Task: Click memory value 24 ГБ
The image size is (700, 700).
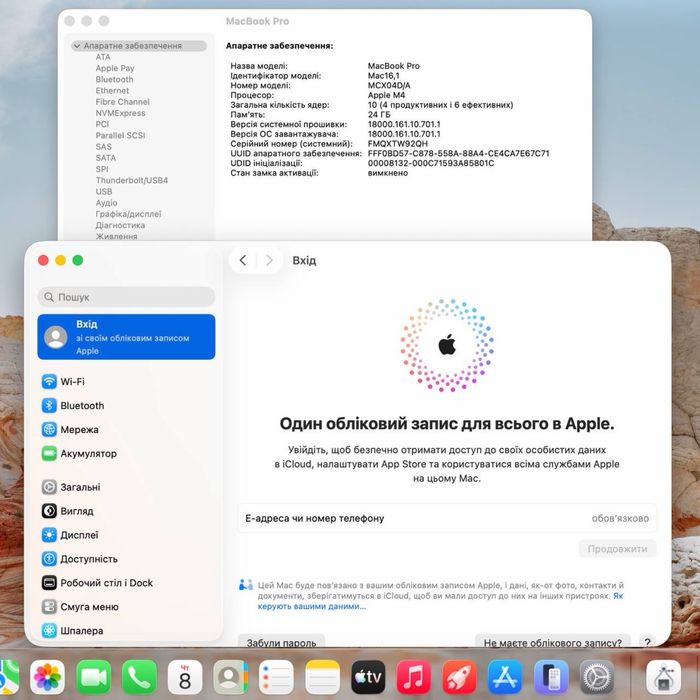Action: 379,115
